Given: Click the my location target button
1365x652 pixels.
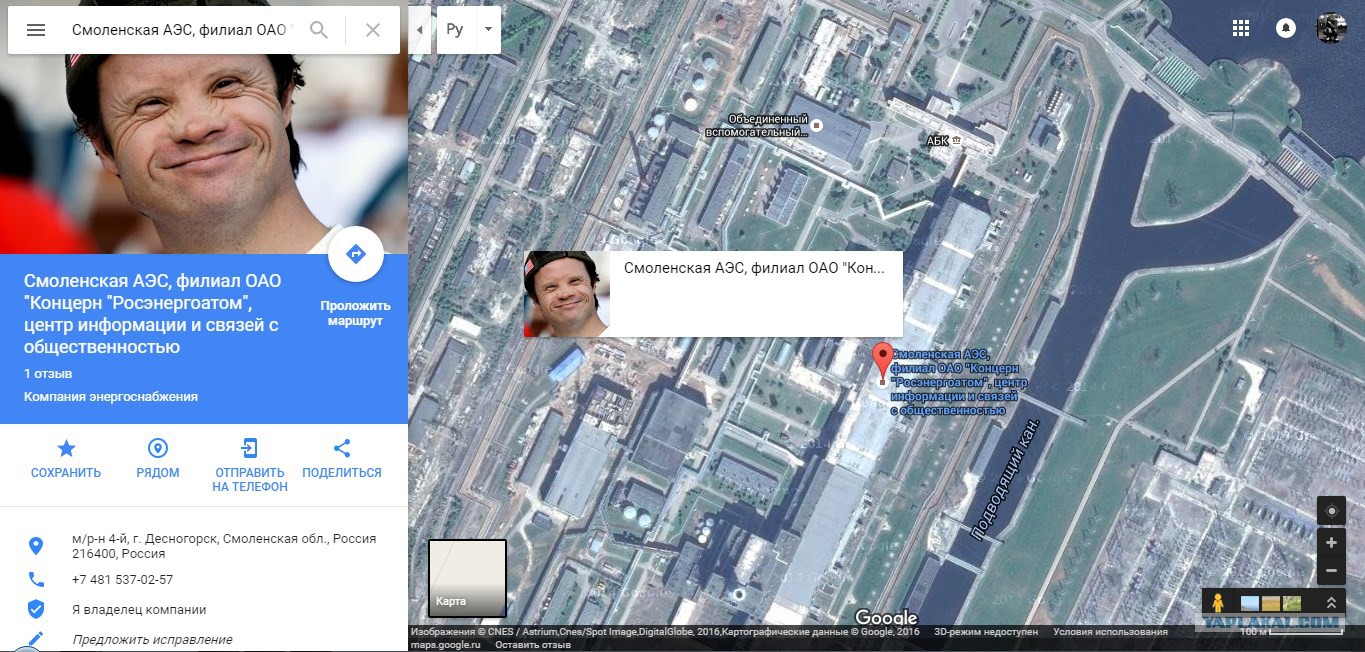Looking at the screenshot, I should (1331, 511).
